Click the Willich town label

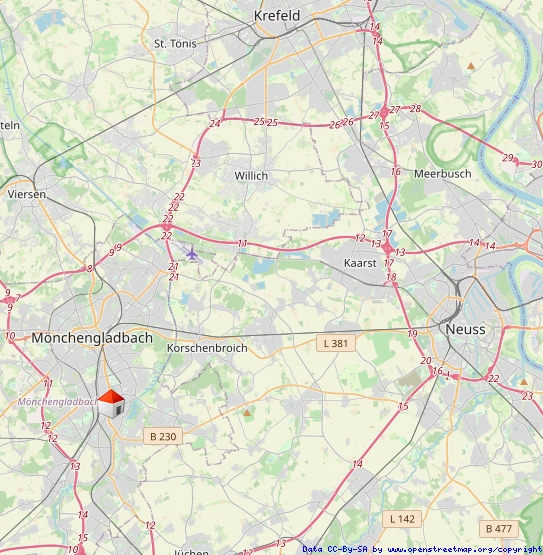pos(251,176)
